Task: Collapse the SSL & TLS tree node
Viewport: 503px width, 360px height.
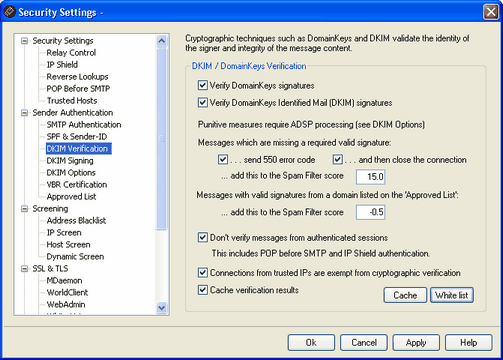Action: [x=24, y=269]
